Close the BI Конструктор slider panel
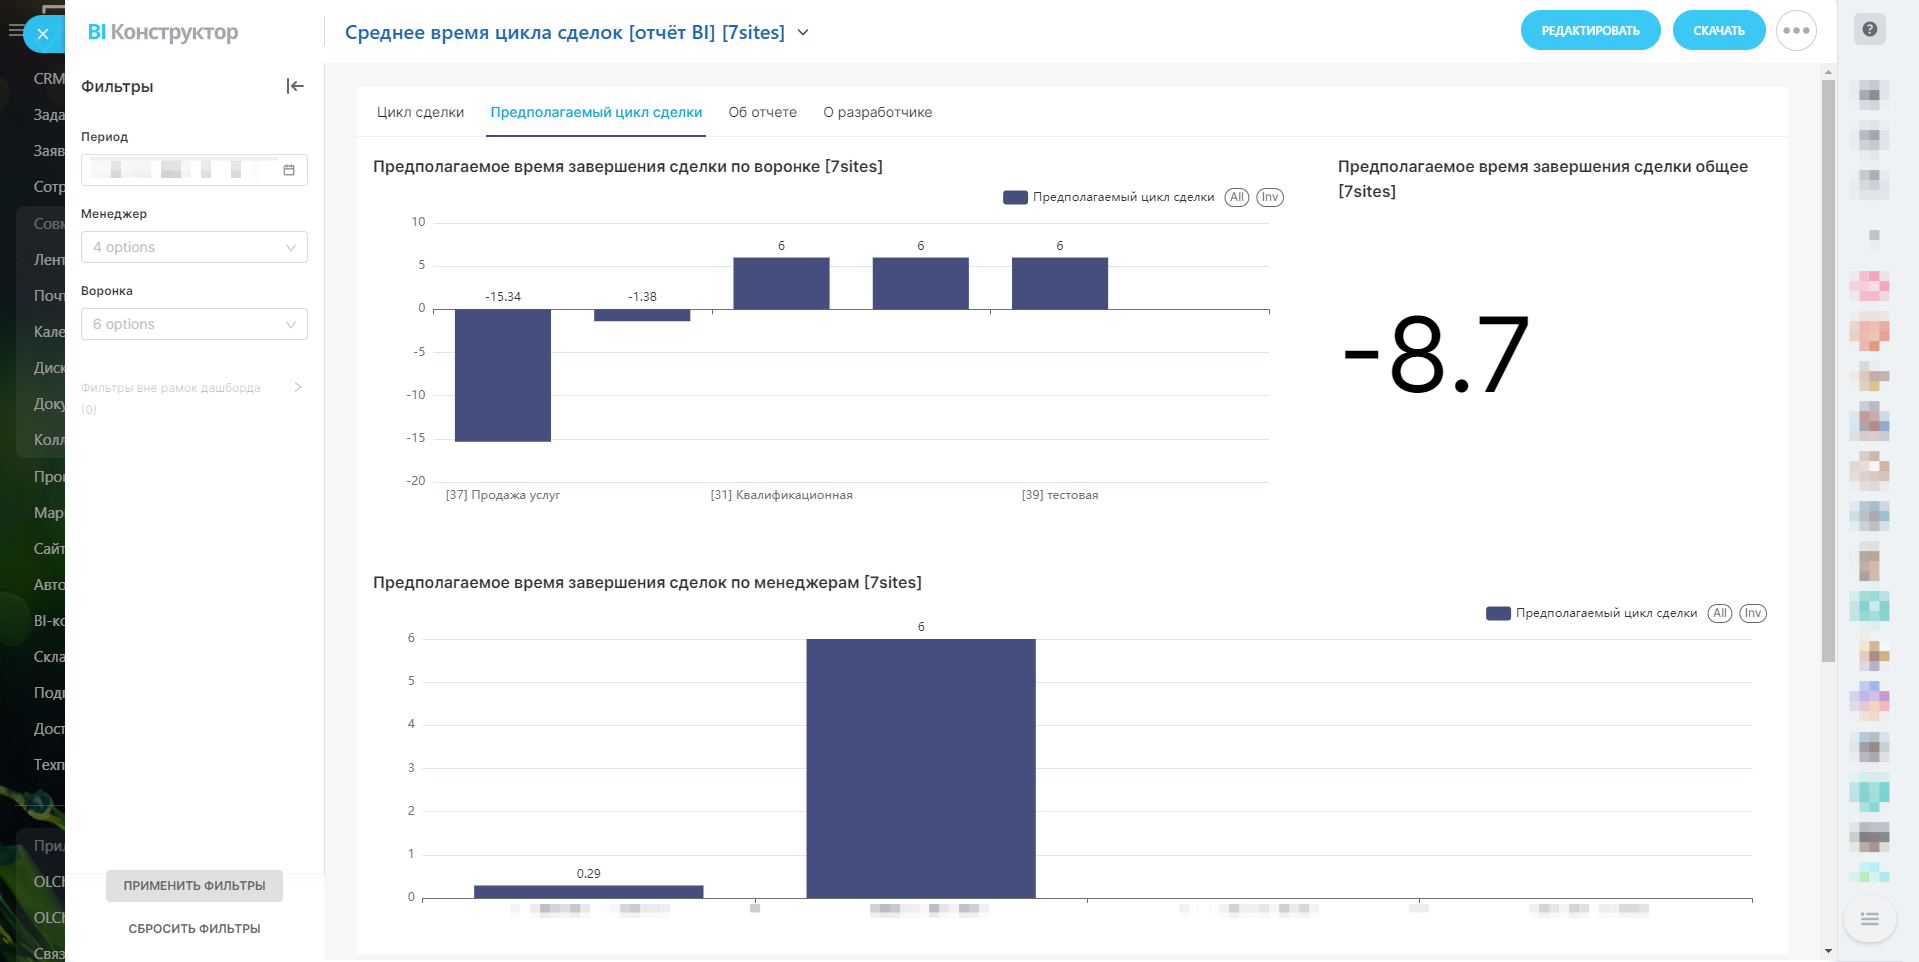1919x962 pixels. 43,34
